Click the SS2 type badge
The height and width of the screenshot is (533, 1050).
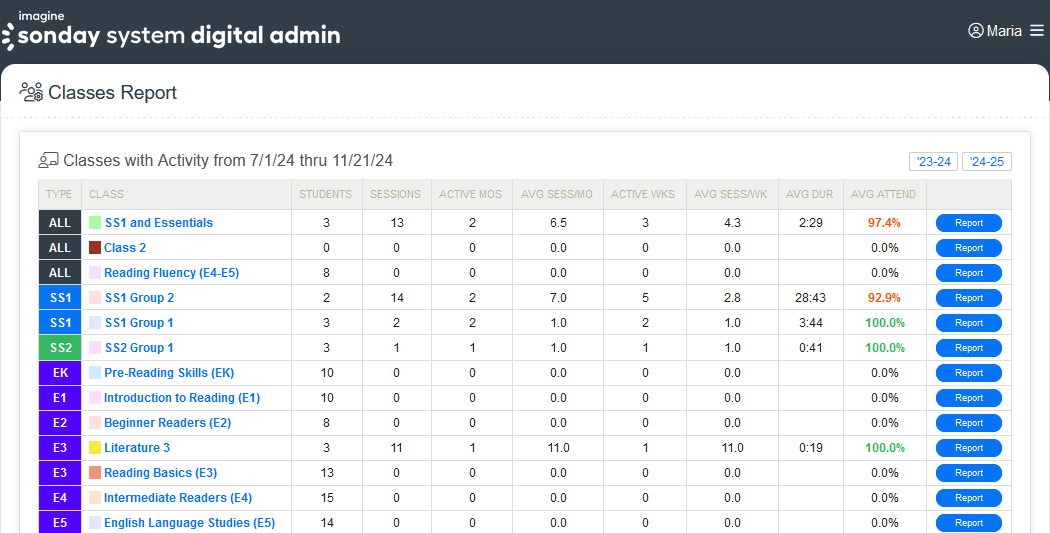[60, 348]
